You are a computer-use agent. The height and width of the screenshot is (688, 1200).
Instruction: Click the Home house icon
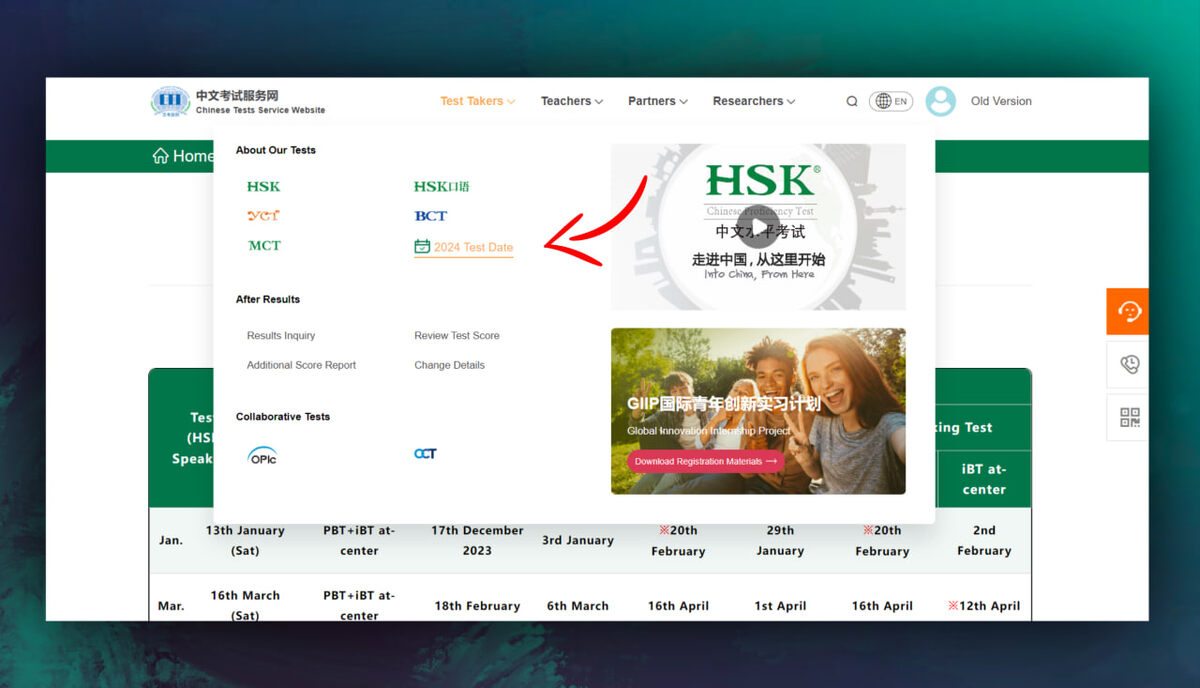pos(160,156)
